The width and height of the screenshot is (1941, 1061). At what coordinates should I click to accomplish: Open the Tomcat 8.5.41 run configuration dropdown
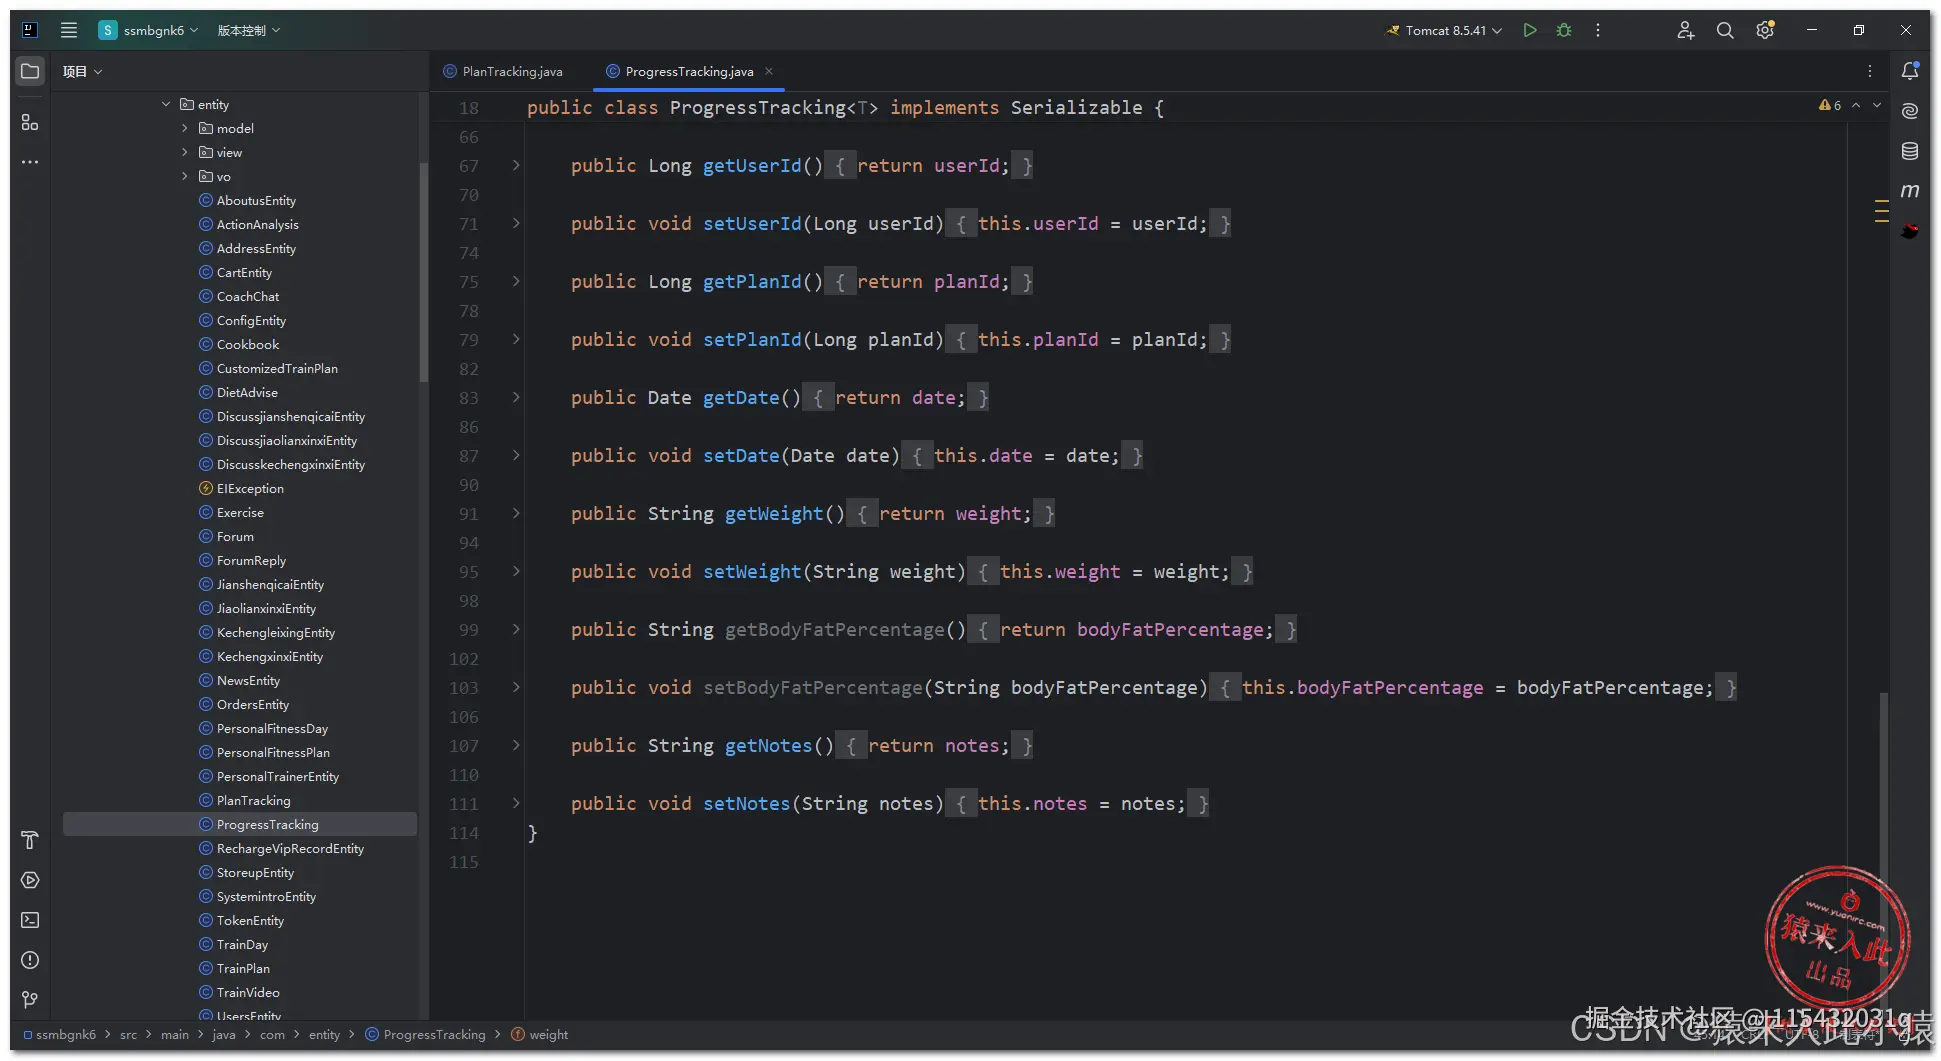(1444, 30)
